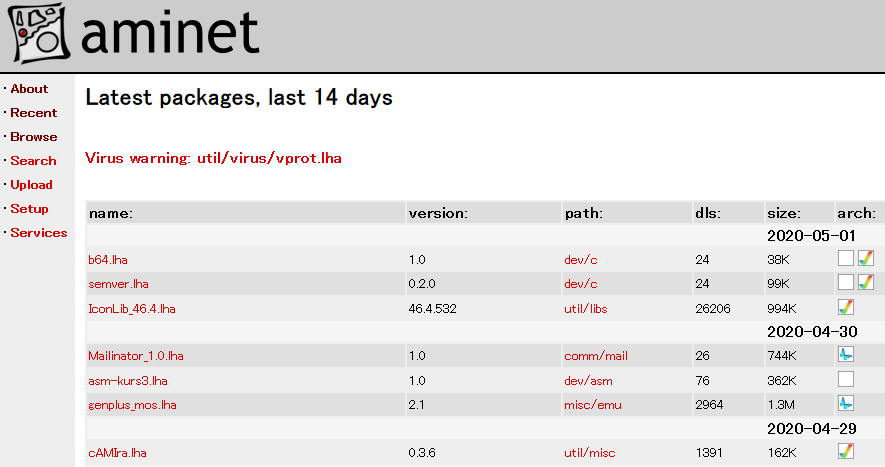Click size value 362K
This screenshot has width=885, height=467.
pyautogui.click(x=782, y=381)
